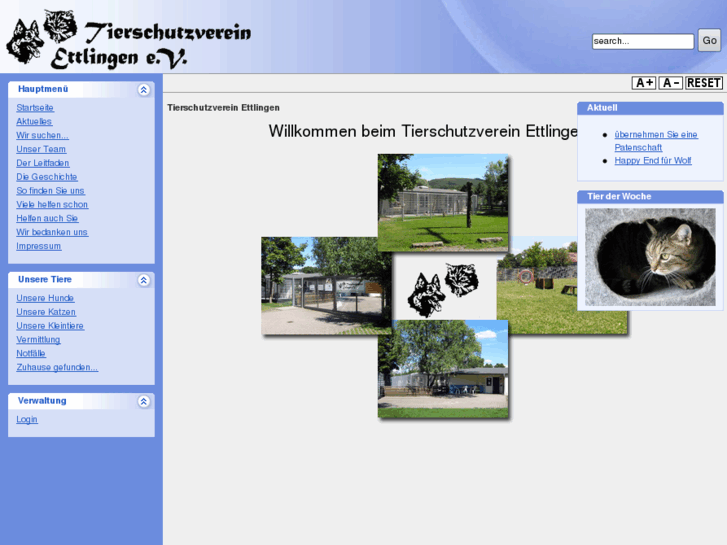Go to Wir suchen... page
The height and width of the screenshot is (545, 727).
42,135
